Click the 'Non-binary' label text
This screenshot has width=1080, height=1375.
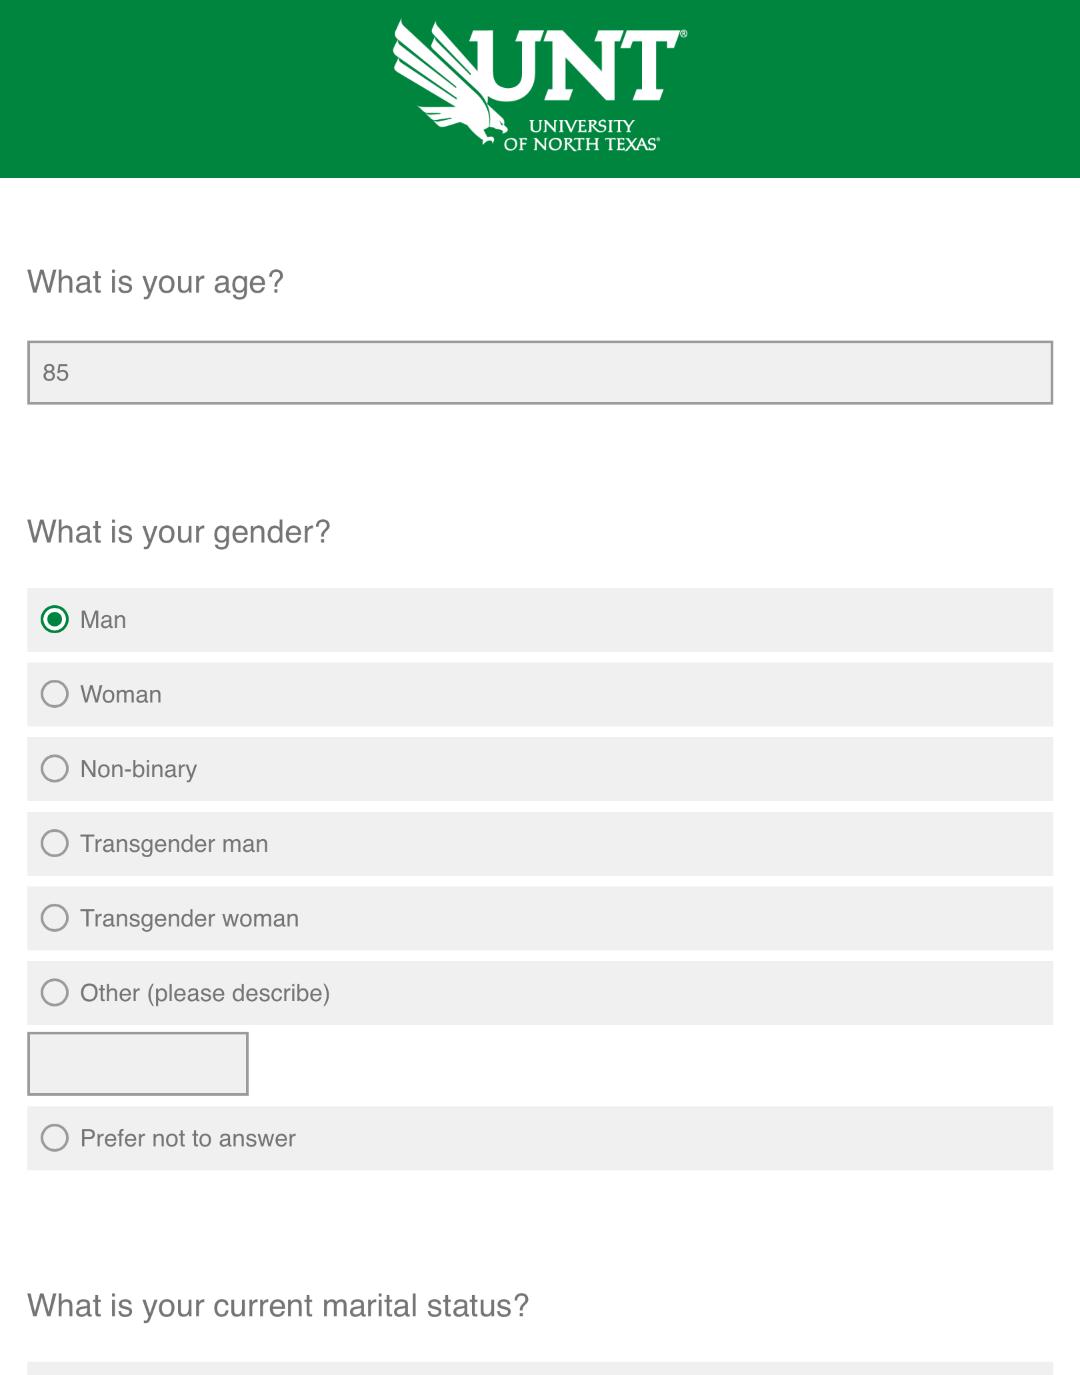(139, 769)
